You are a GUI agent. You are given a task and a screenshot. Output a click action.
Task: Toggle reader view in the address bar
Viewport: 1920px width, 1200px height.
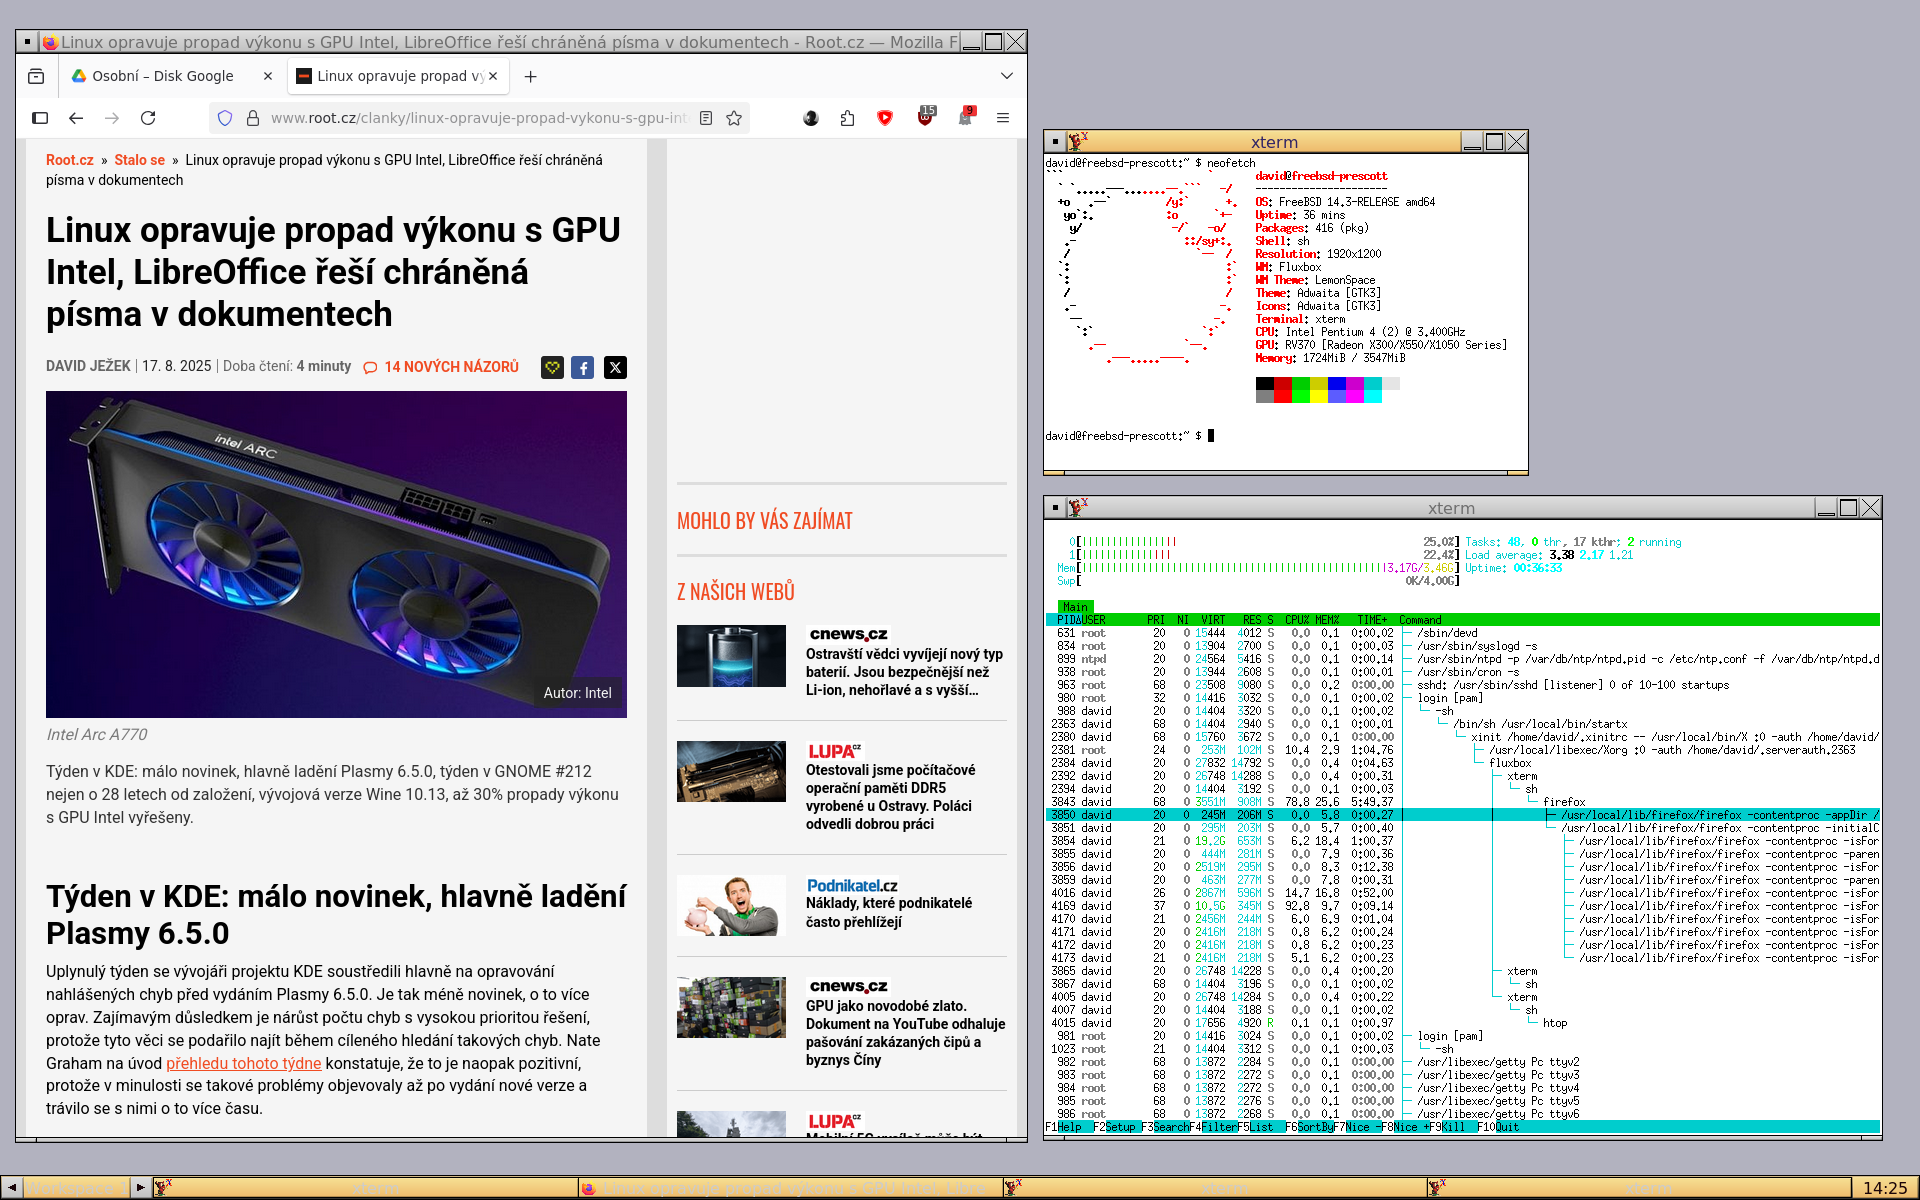706,117
